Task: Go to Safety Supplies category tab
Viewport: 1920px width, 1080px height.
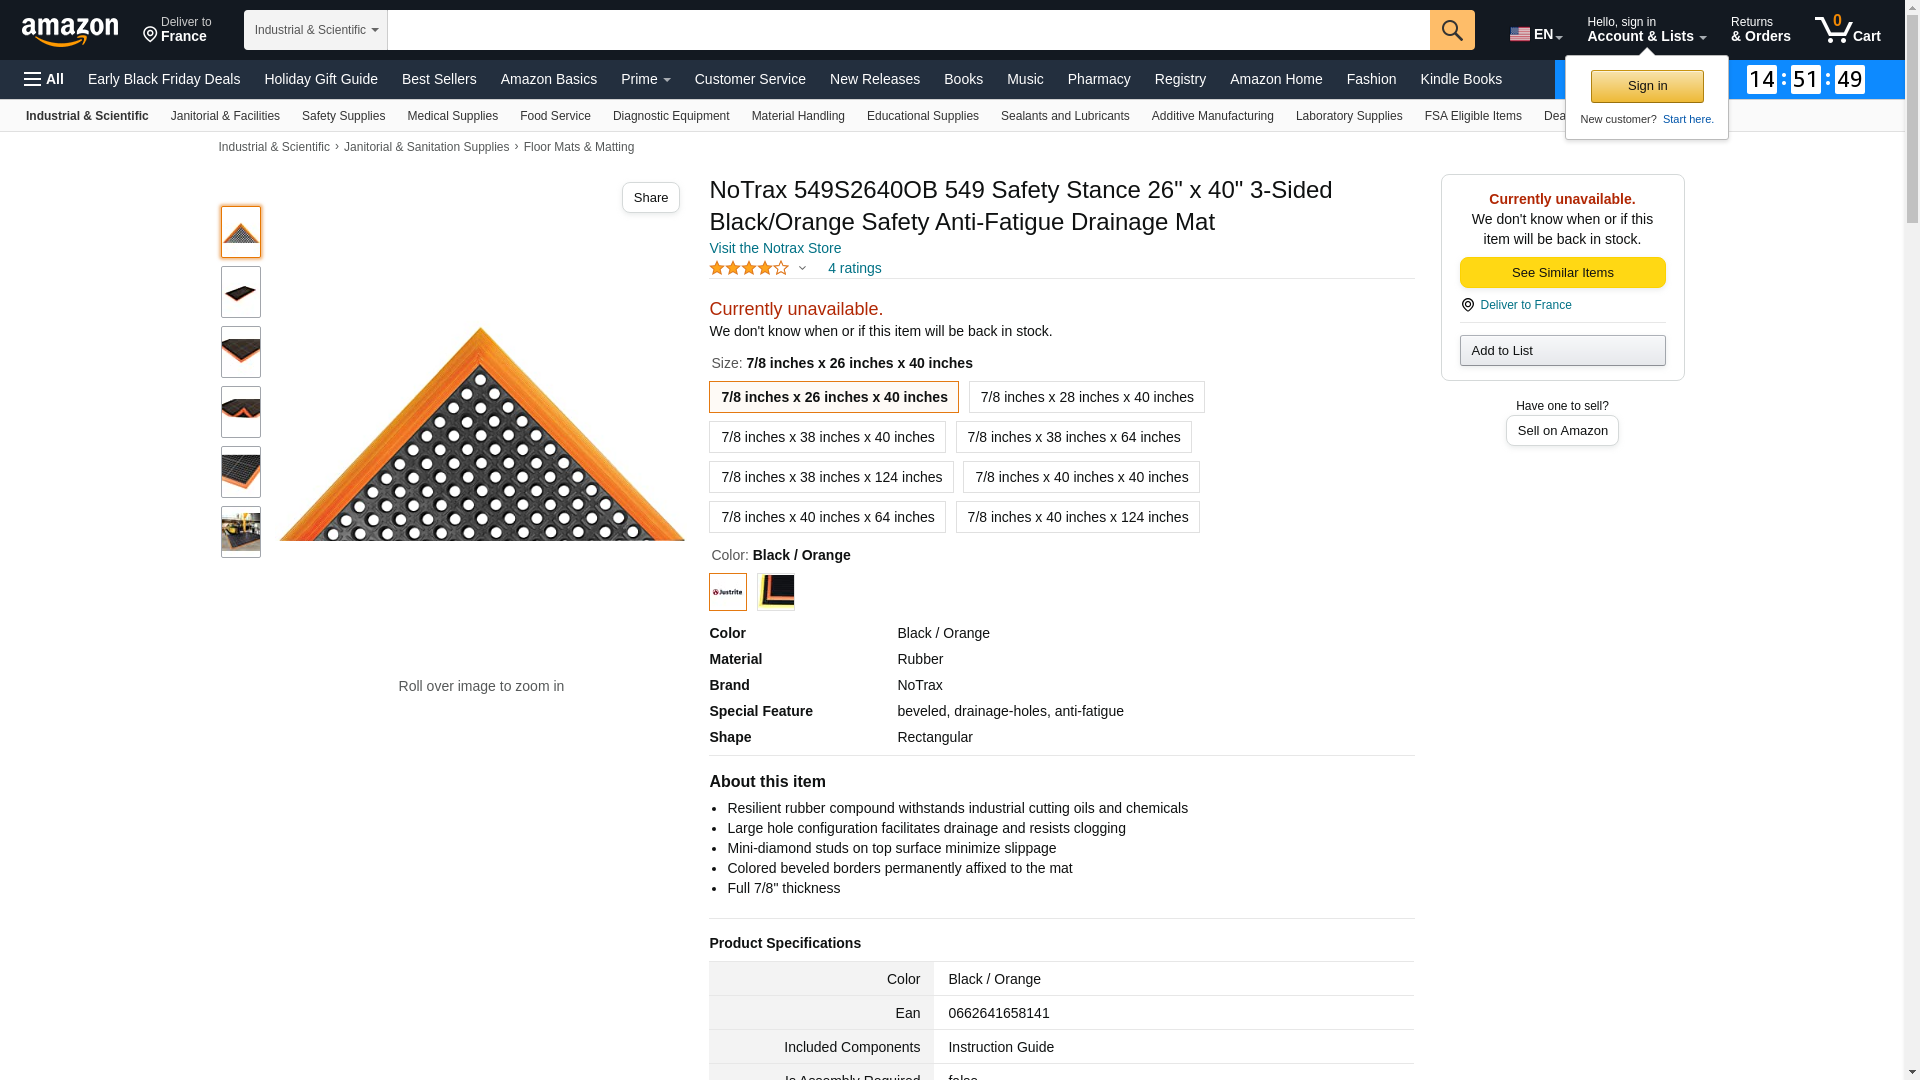Action: (x=343, y=116)
